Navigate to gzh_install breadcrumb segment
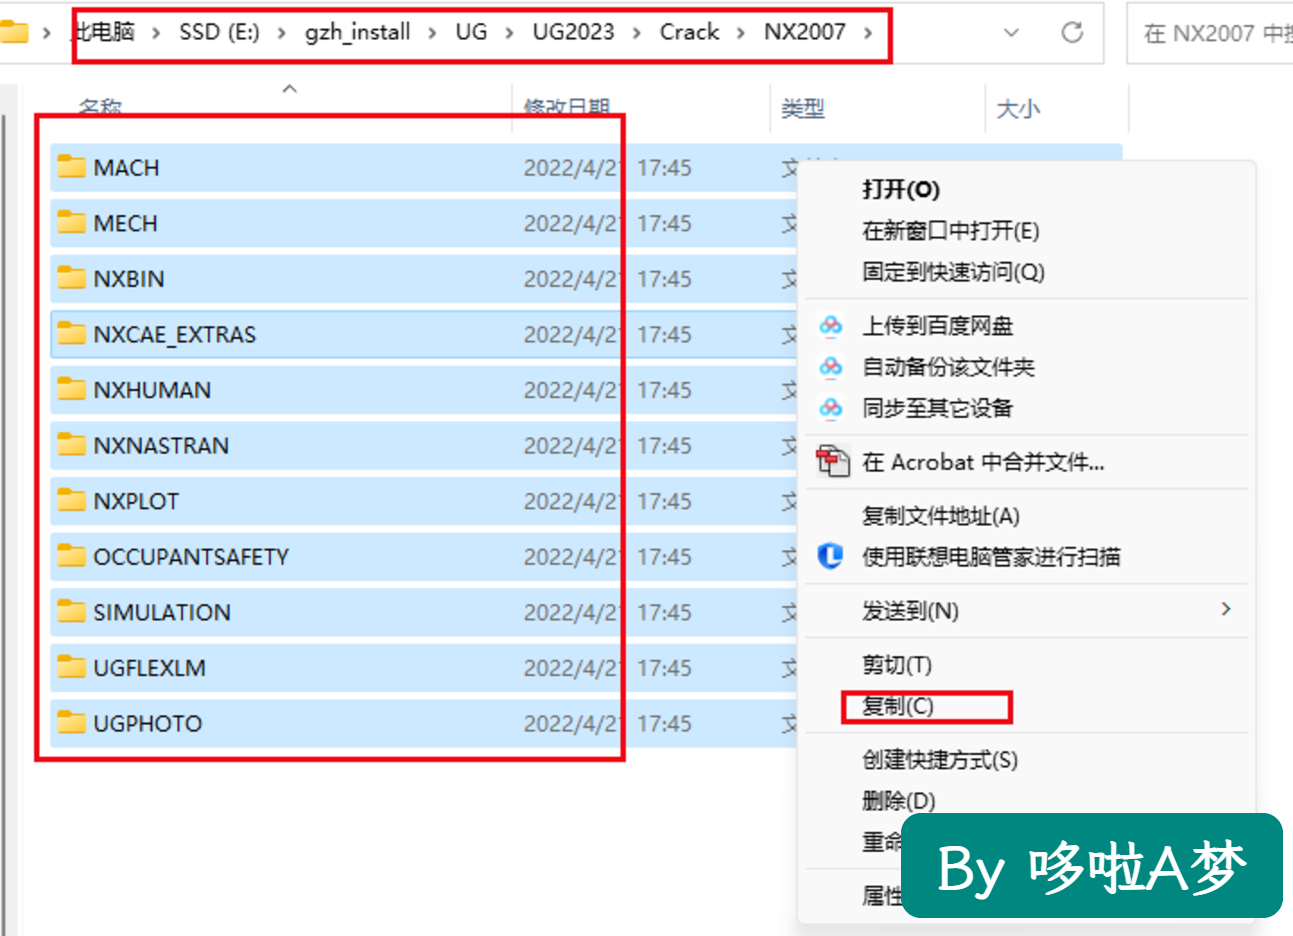This screenshot has width=1293, height=936. [x=358, y=32]
